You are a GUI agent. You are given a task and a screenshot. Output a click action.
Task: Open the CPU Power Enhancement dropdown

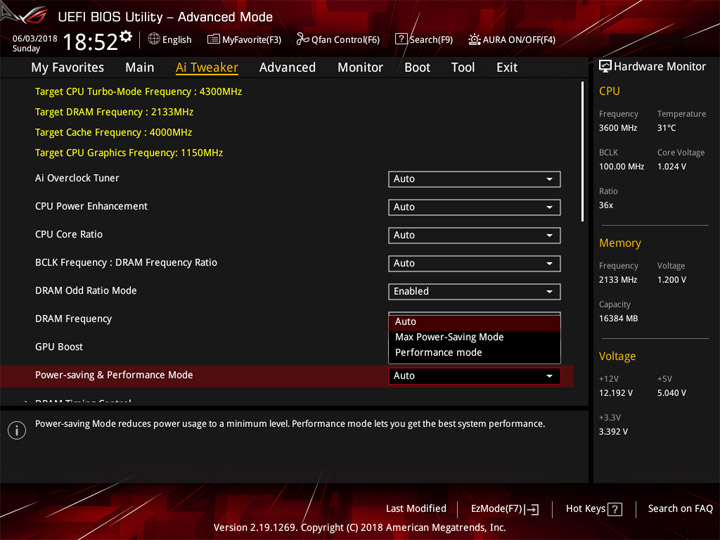[x=474, y=207]
